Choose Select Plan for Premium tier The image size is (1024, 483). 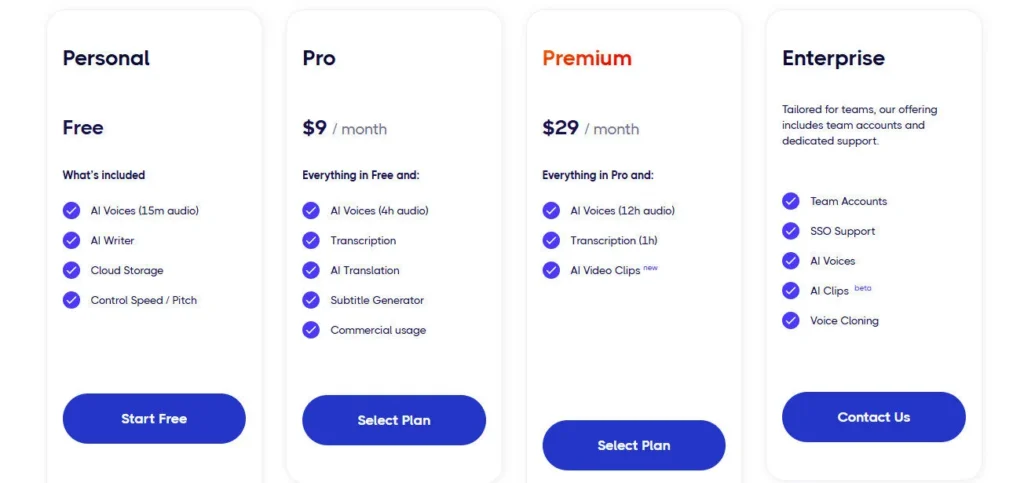coord(634,445)
